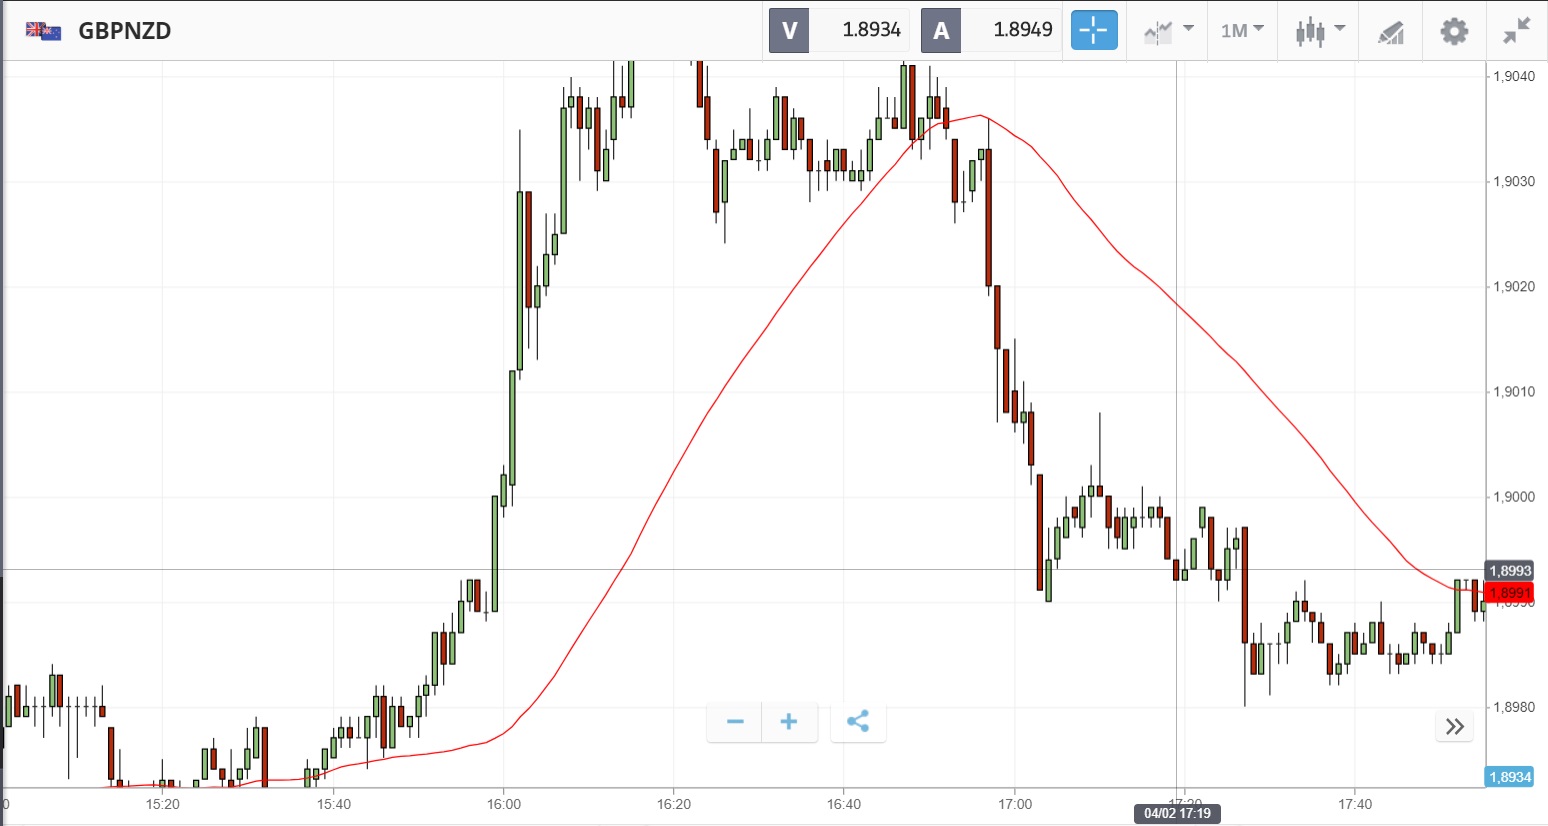Viewport: 1548px width, 826px height.
Task: Click the V sell button
Action: [x=789, y=30]
